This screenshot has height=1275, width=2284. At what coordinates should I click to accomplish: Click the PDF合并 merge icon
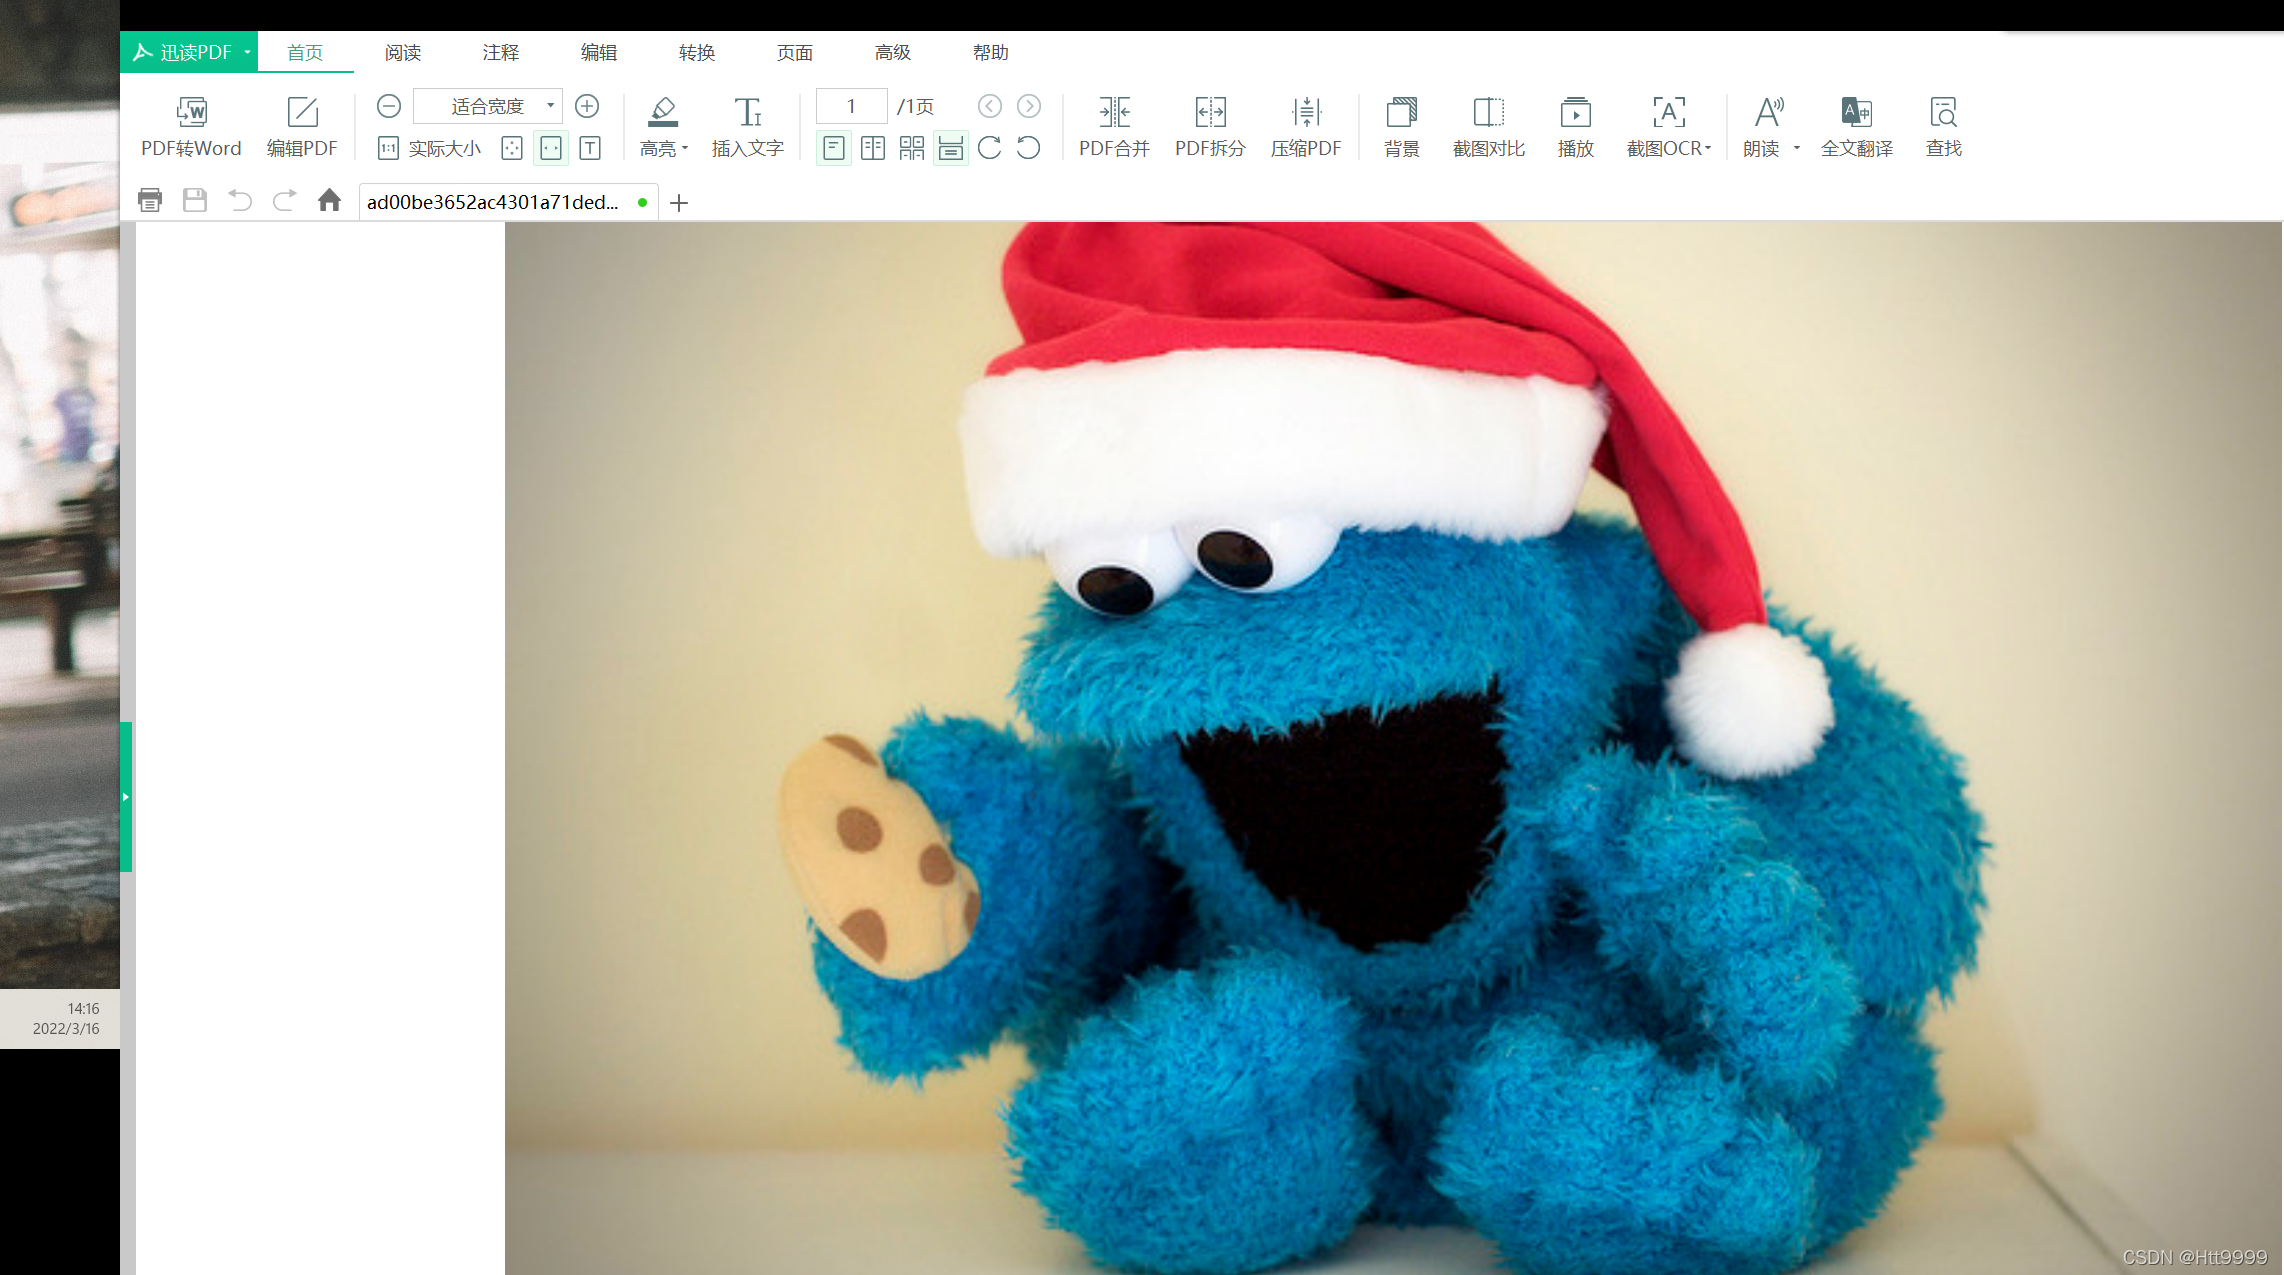click(1114, 112)
